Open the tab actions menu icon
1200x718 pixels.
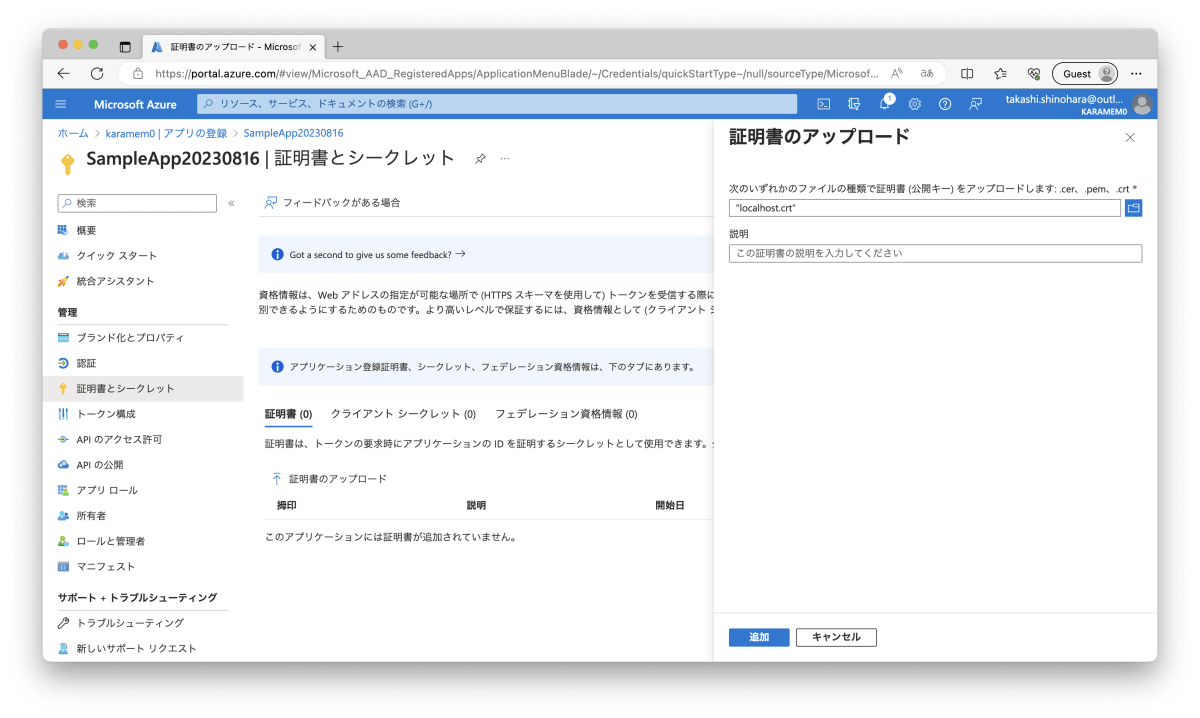click(x=125, y=47)
